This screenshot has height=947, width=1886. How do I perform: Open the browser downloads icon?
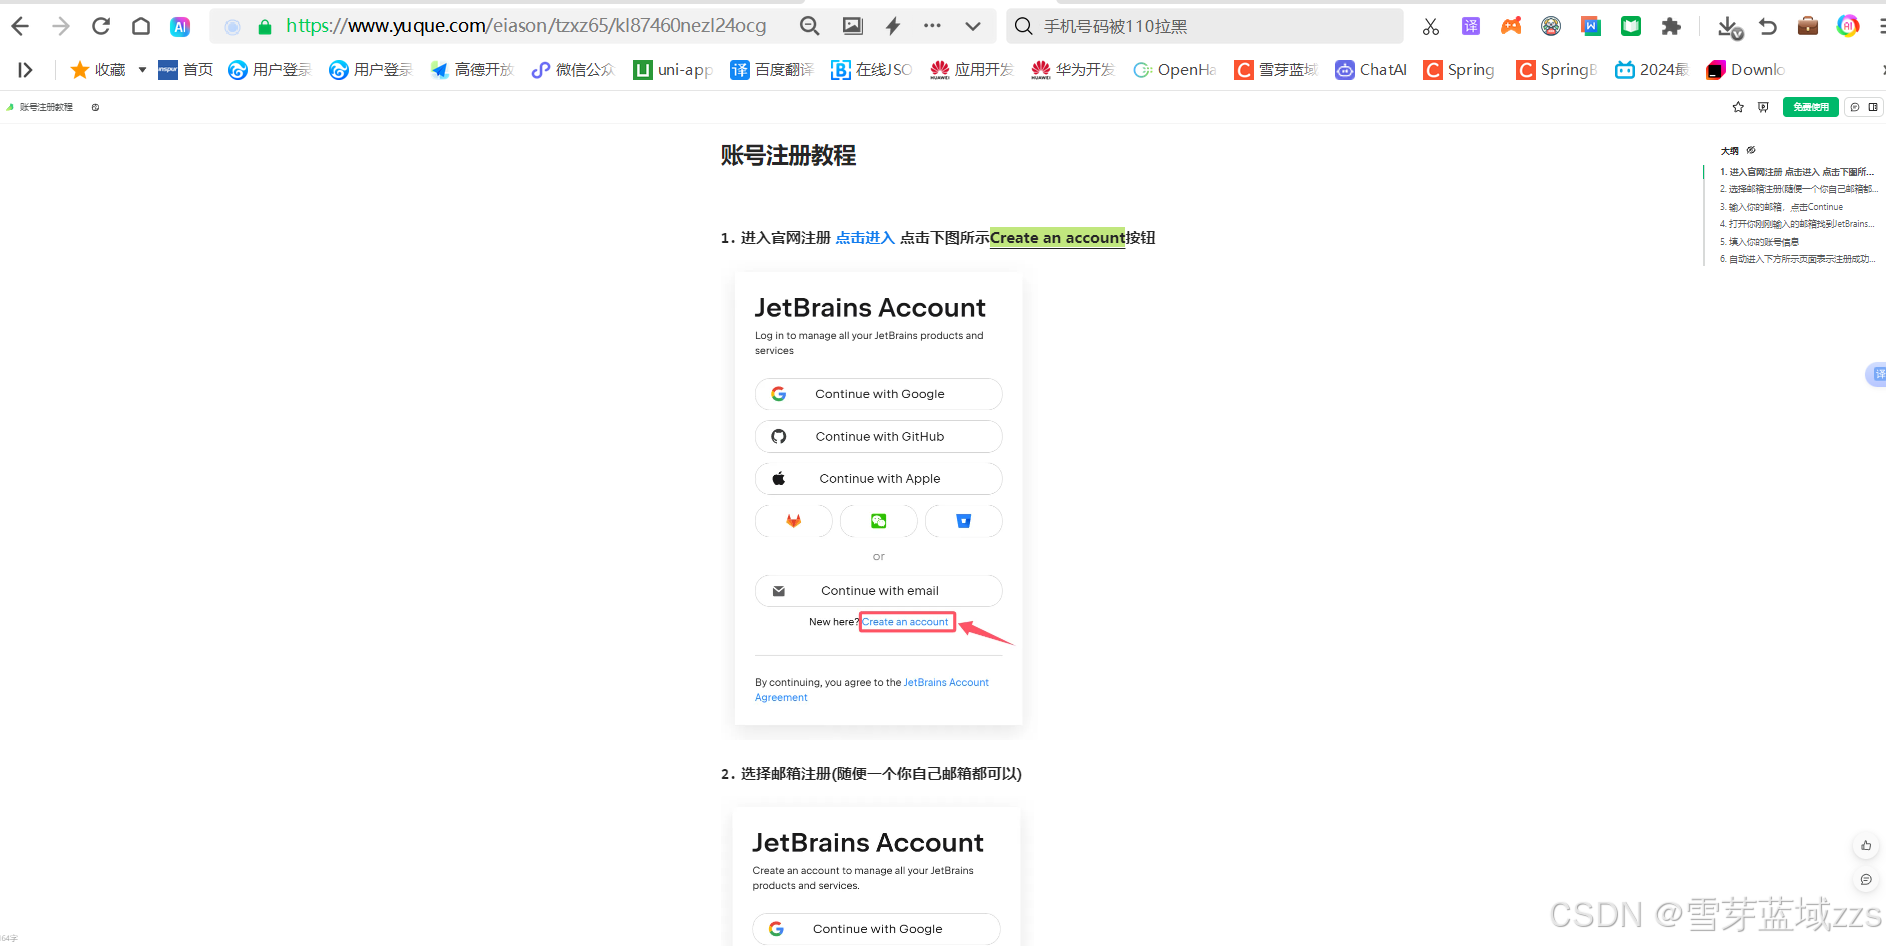(1729, 27)
